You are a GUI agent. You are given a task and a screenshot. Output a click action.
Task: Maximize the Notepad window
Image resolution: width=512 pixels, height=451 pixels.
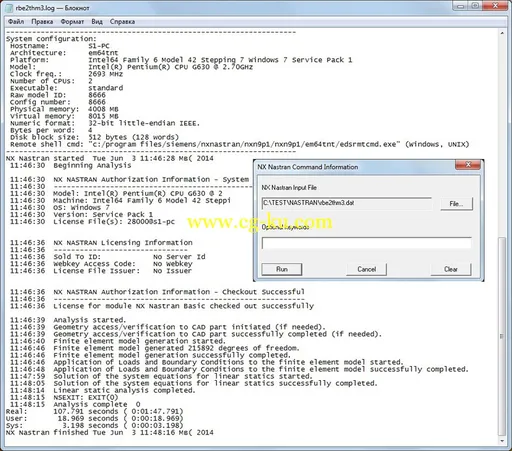pyautogui.click(x=476, y=6)
